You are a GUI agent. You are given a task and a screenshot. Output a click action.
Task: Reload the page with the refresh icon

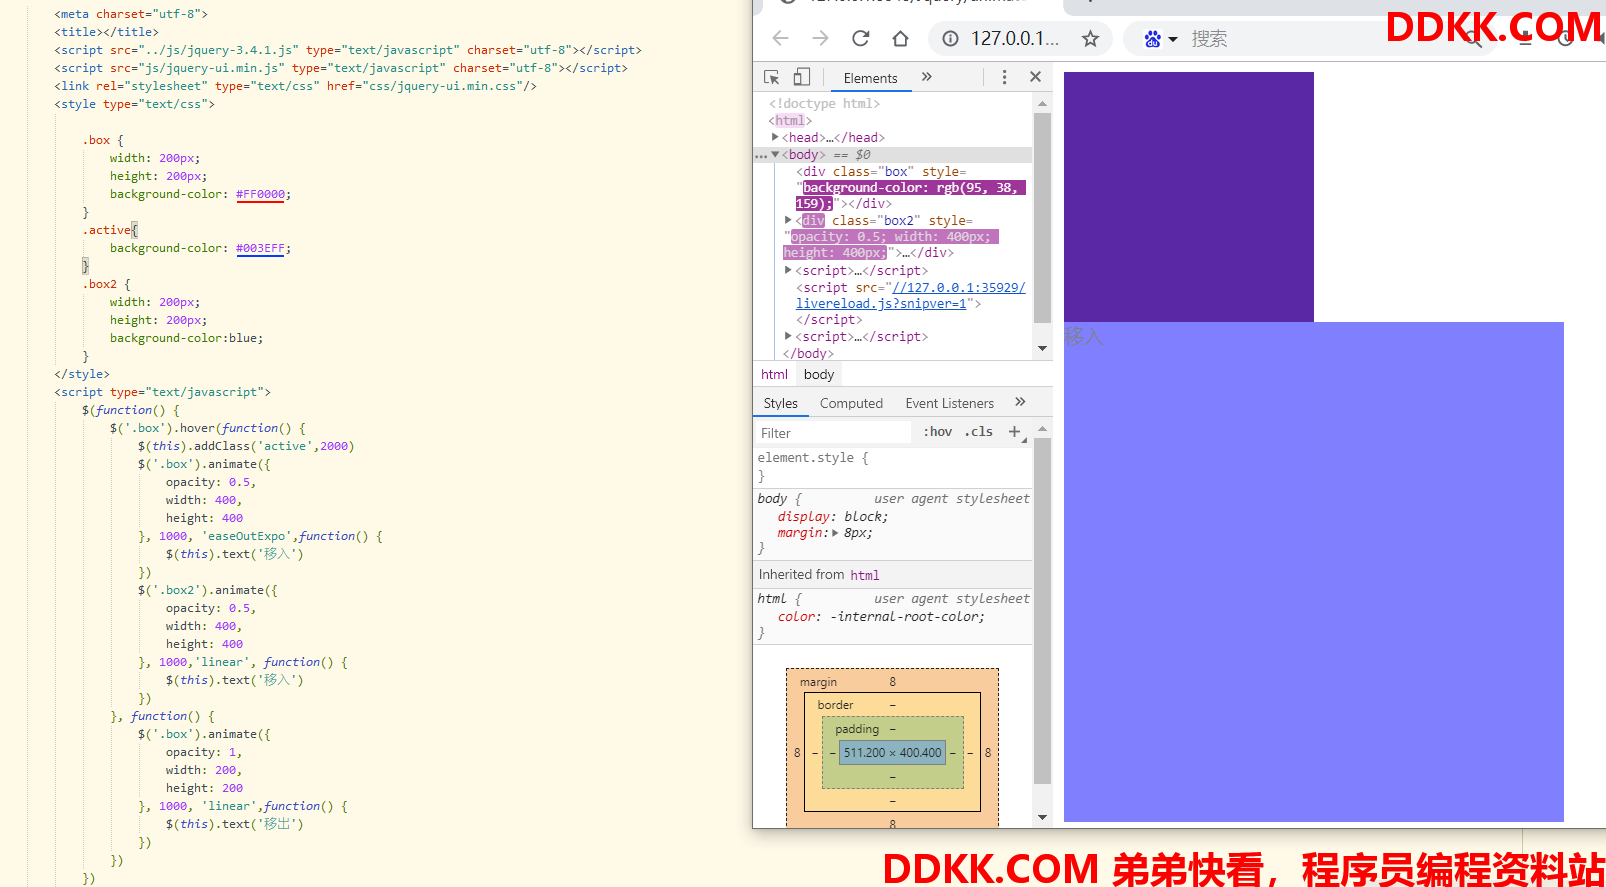tap(860, 38)
